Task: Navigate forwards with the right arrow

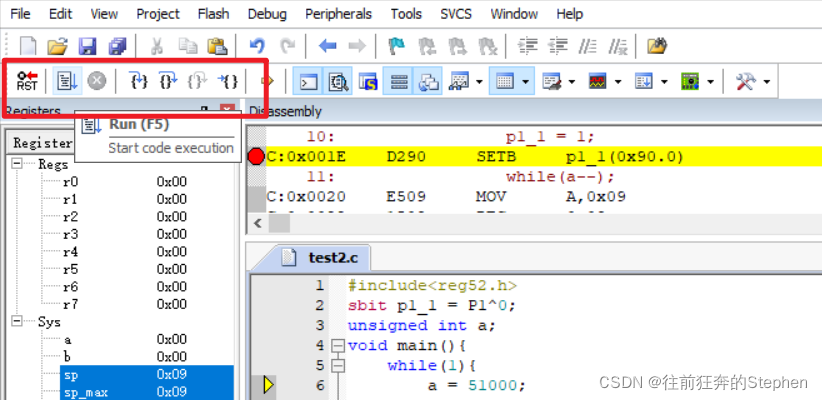Action: tap(357, 46)
